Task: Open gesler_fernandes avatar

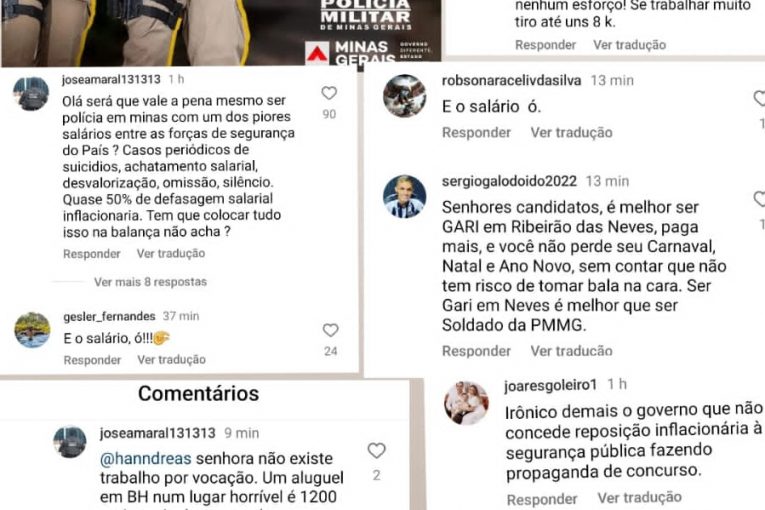Action: pos(32,330)
